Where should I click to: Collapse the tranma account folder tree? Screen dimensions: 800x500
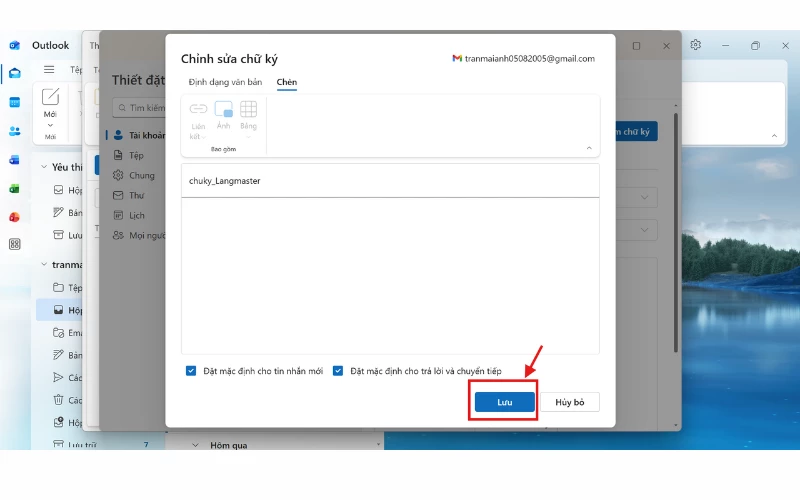coord(44,264)
